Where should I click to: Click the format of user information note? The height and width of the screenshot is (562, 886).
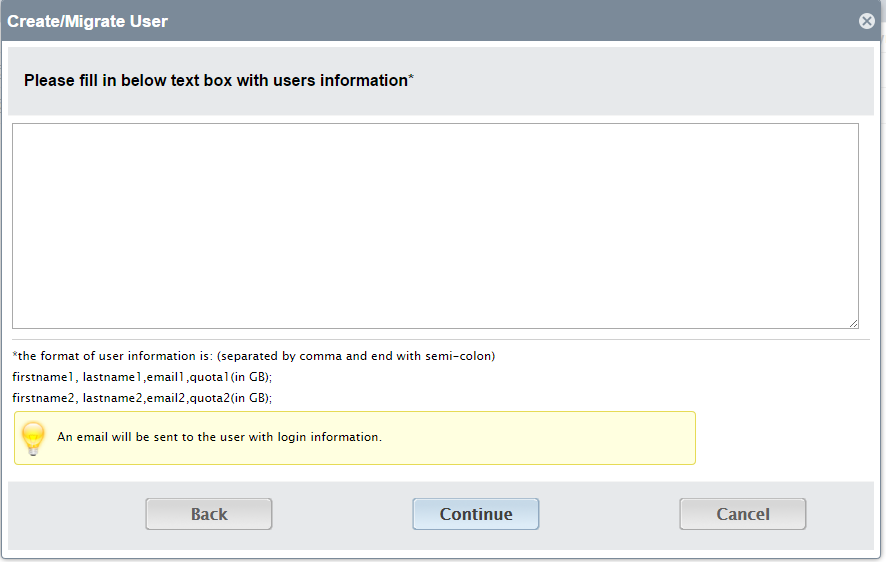(x=254, y=356)
